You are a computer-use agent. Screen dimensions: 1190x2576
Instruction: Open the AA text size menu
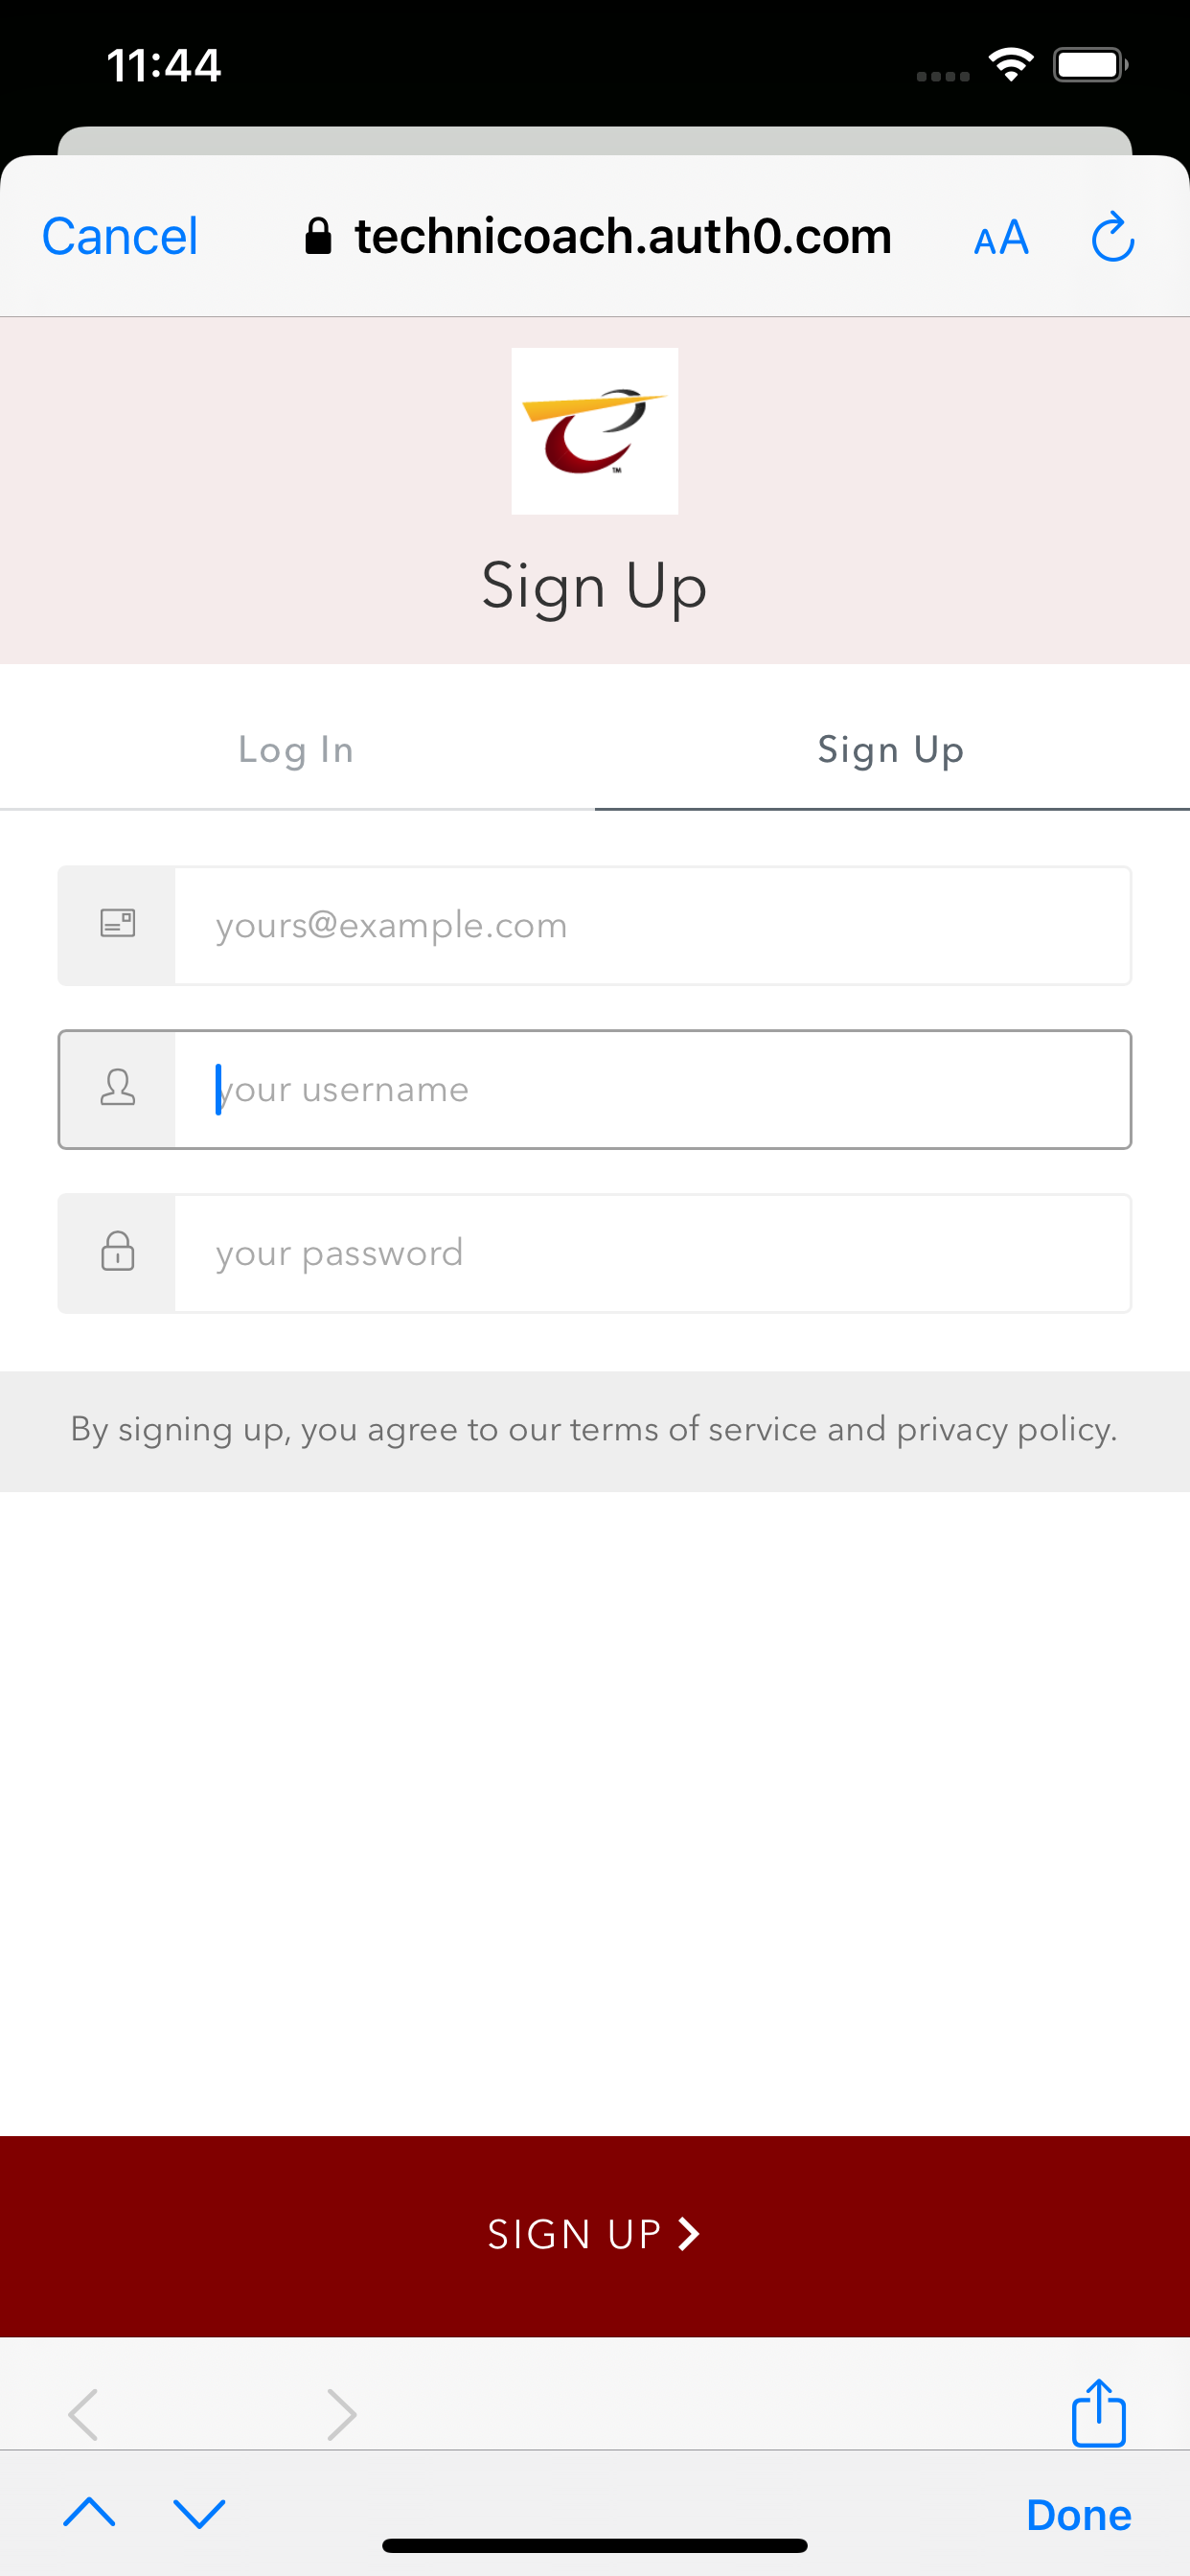click(1001, 238)
